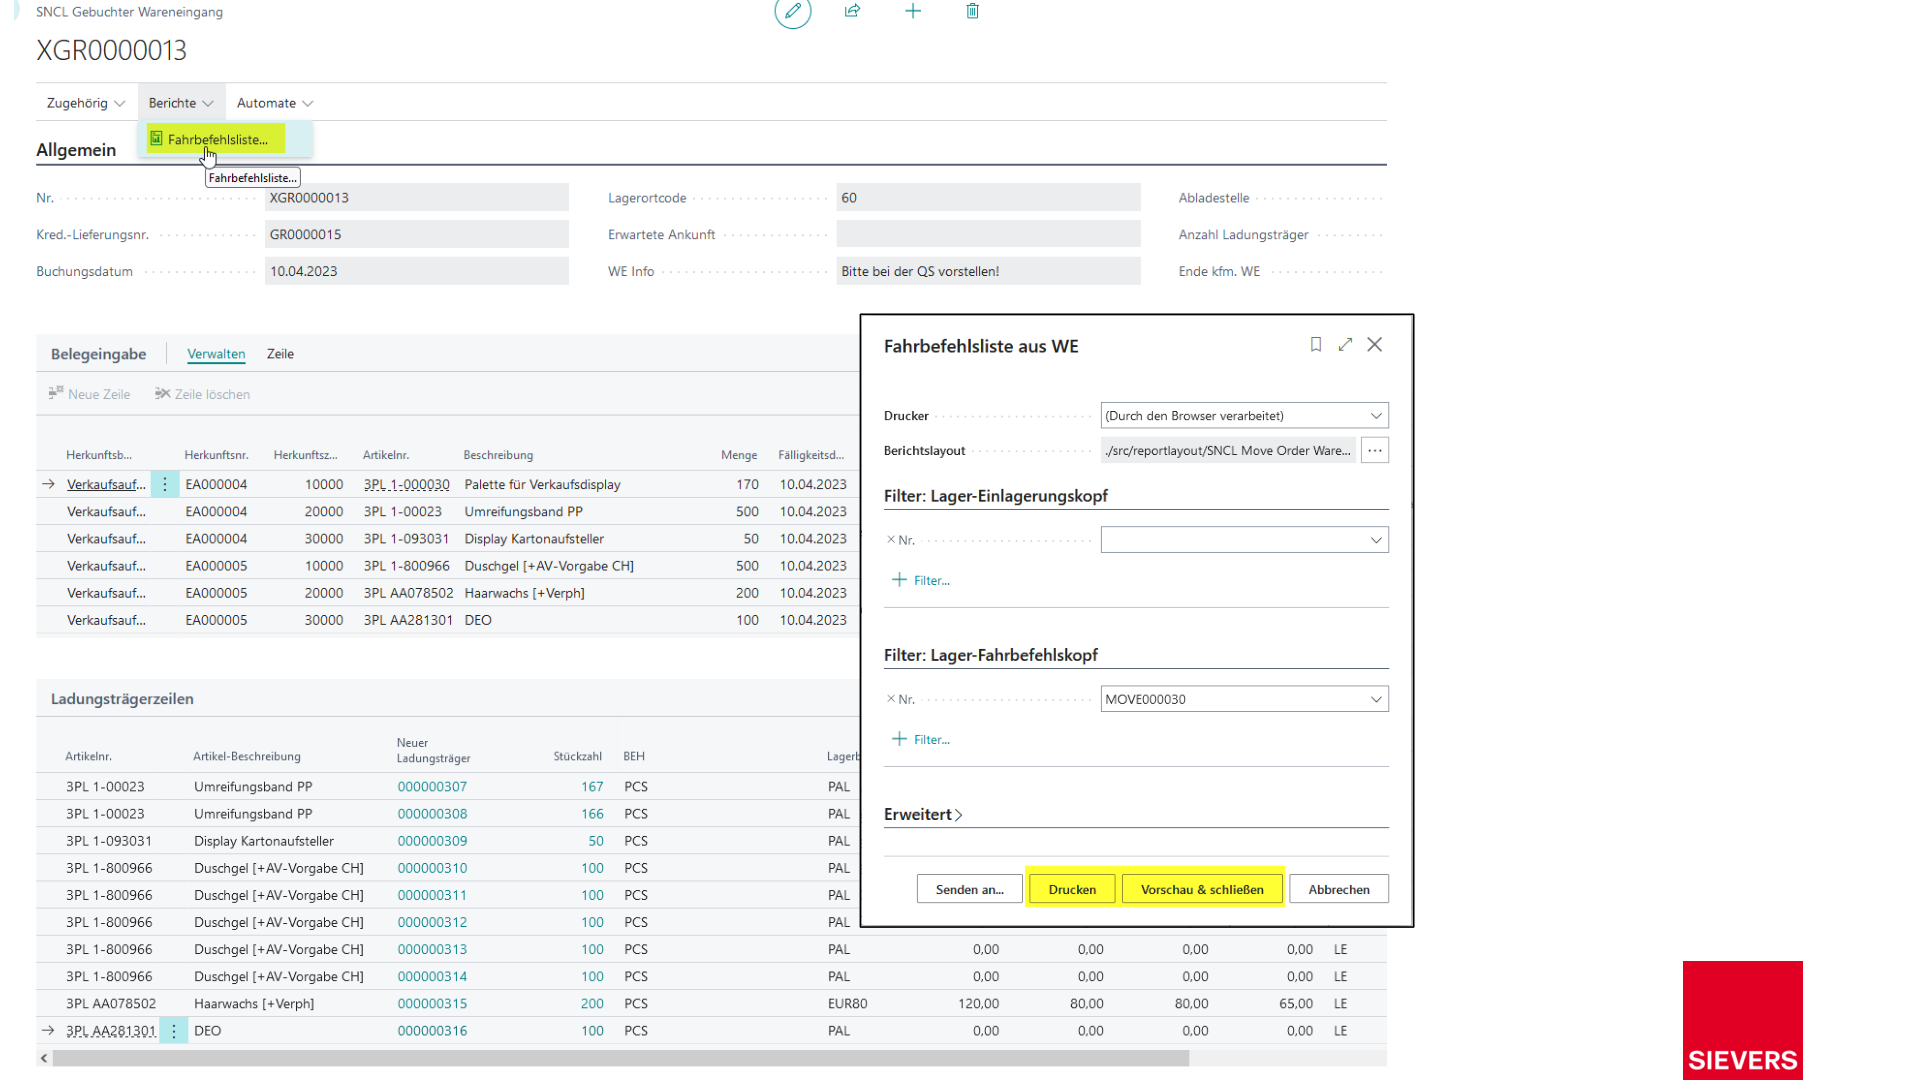This screenshot has height=1080, width=1920.
Task: Click Stückzahl 167 value
Action: pyautogui.click(x=592, y=787)
